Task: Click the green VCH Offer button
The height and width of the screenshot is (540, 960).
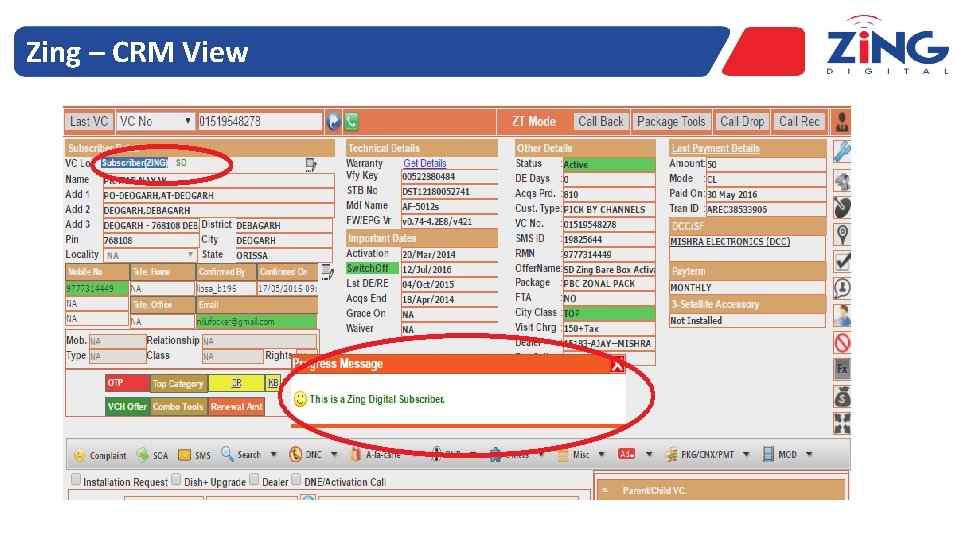Action: [x=127, y=407]
